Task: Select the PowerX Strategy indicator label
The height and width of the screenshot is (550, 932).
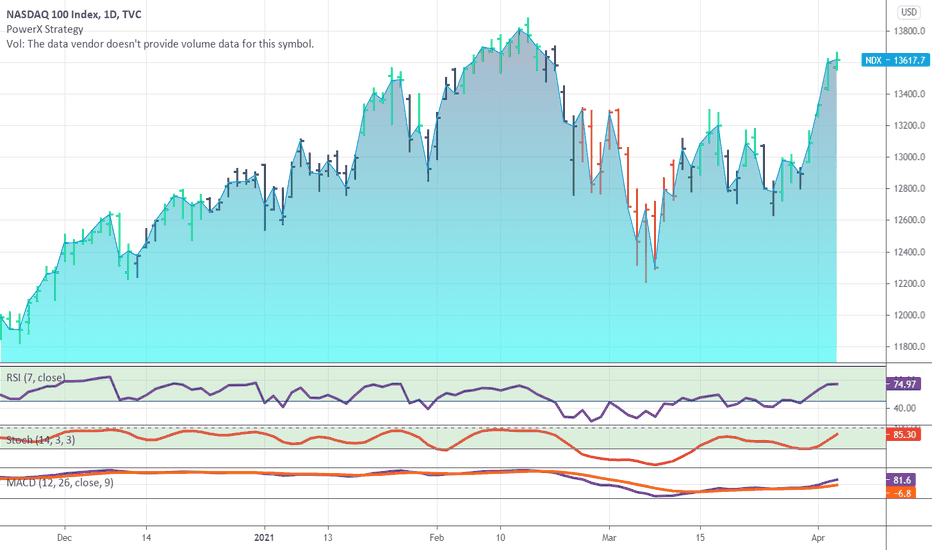Action: pyautogui.click(x=45, y=29)
